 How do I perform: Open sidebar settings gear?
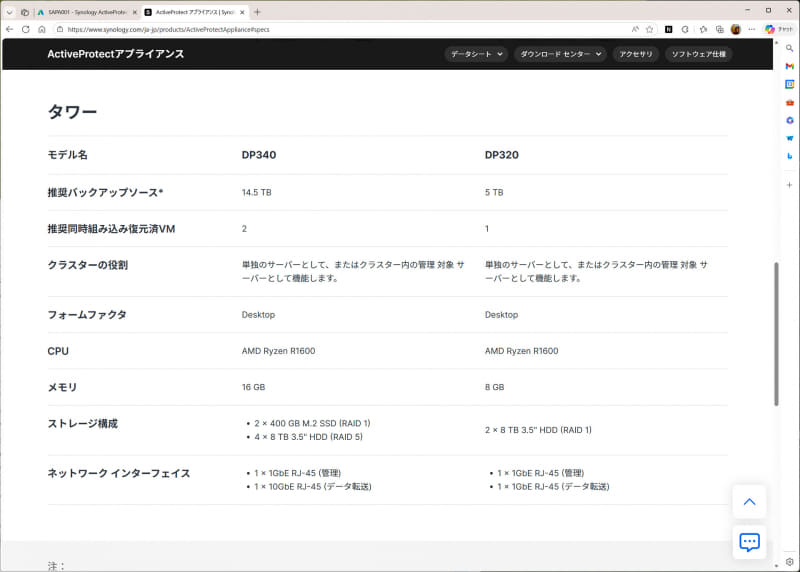pyautogui.click(x=789, y=562)
